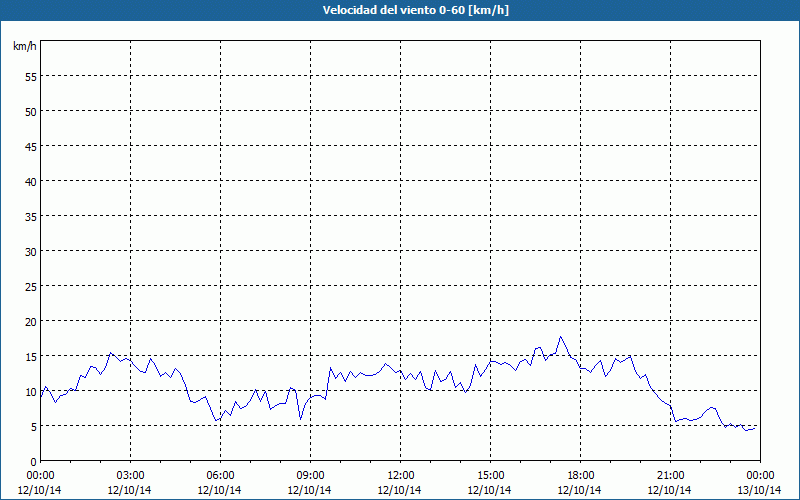The height and width of the screenshot is (500, 800).
Task: Click the 5 label on the y-axis
Action: coord(34,427)
